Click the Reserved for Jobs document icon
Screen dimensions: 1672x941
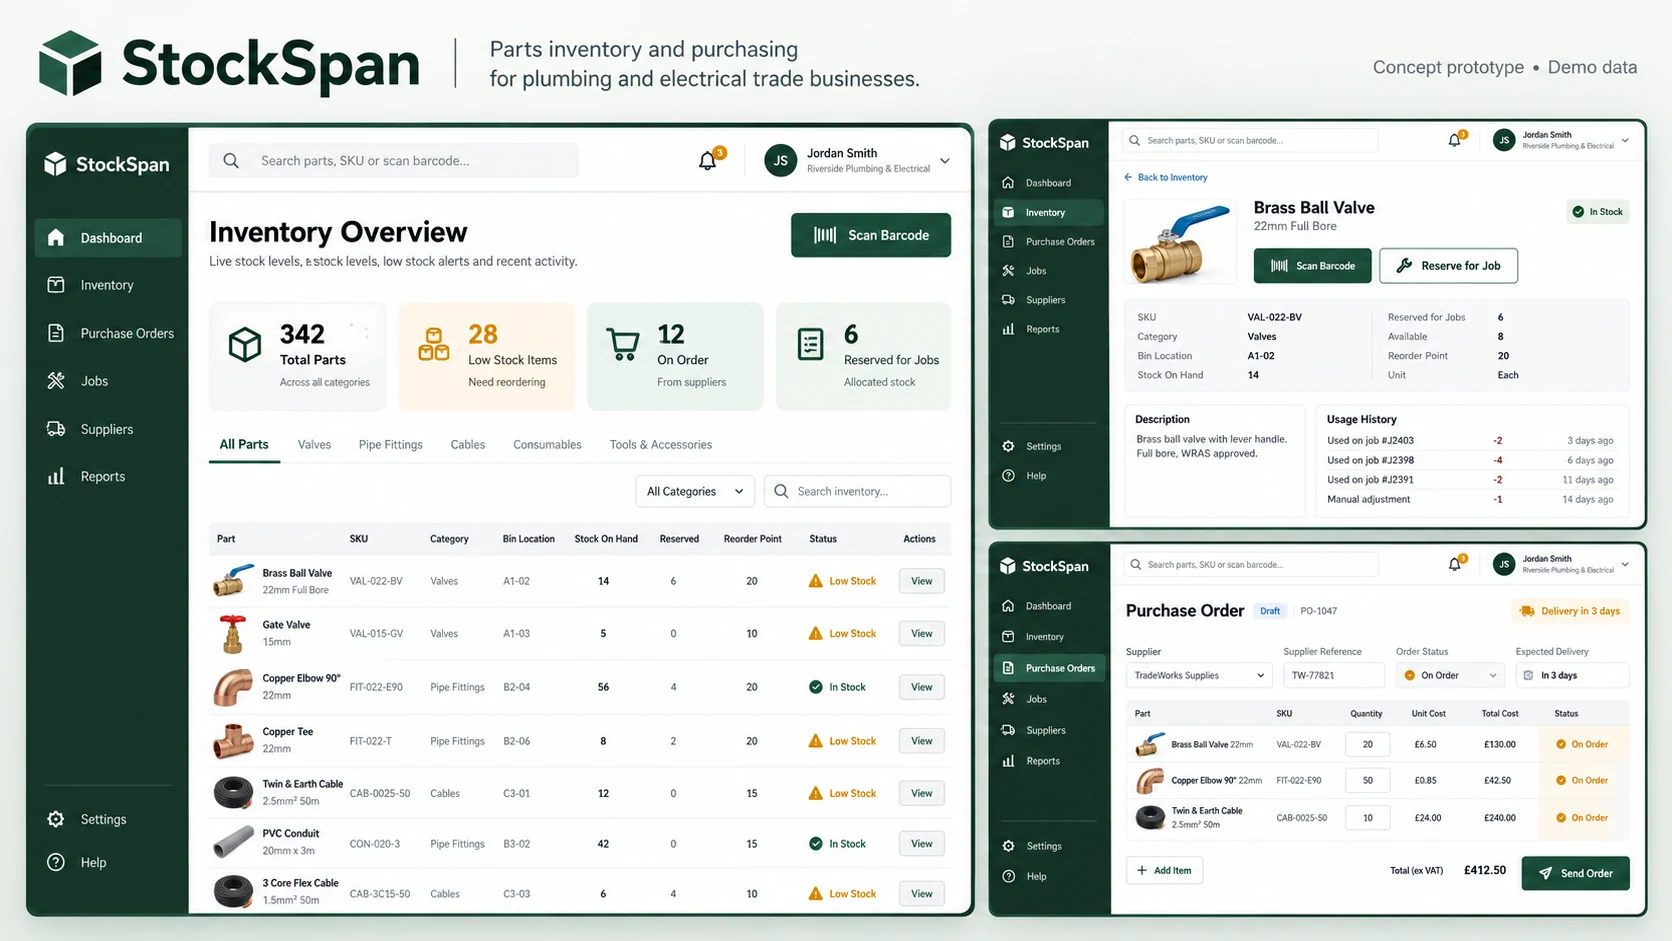coord(810,344)
